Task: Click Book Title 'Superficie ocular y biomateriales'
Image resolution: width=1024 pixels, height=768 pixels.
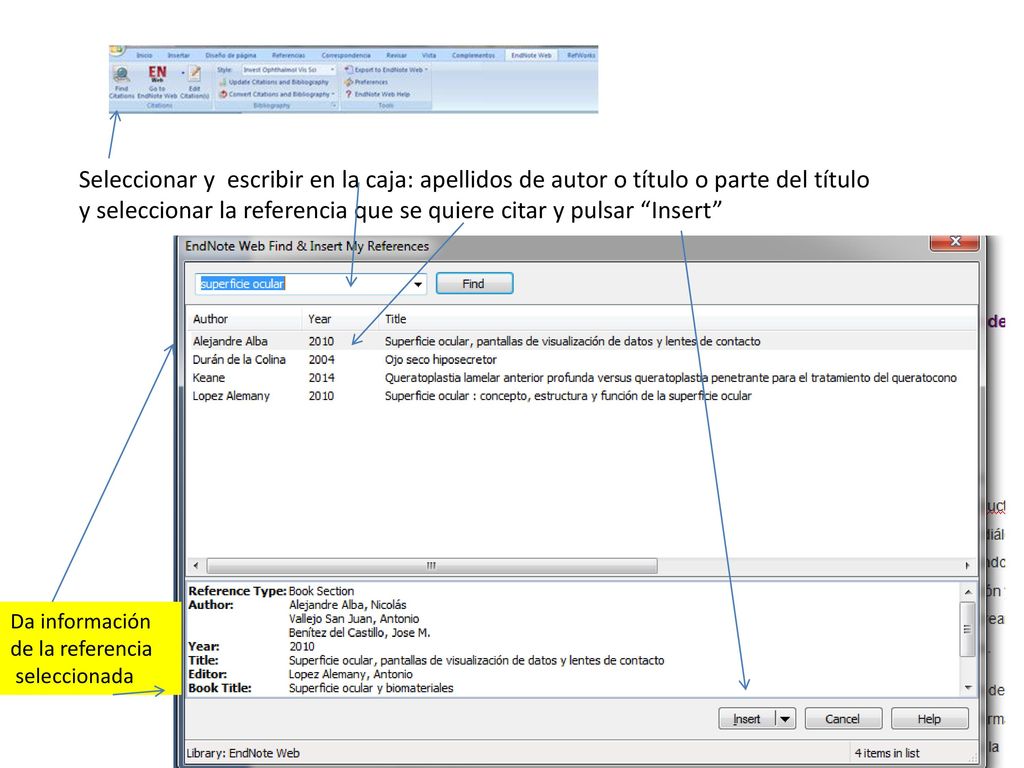Action: [x=371, y=688]
